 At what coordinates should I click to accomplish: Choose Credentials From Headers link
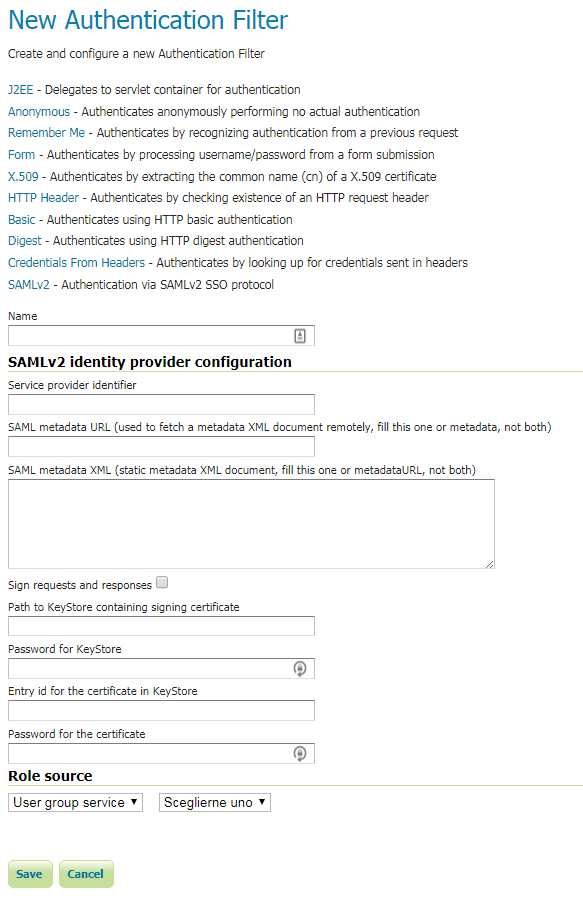point(76,262)
